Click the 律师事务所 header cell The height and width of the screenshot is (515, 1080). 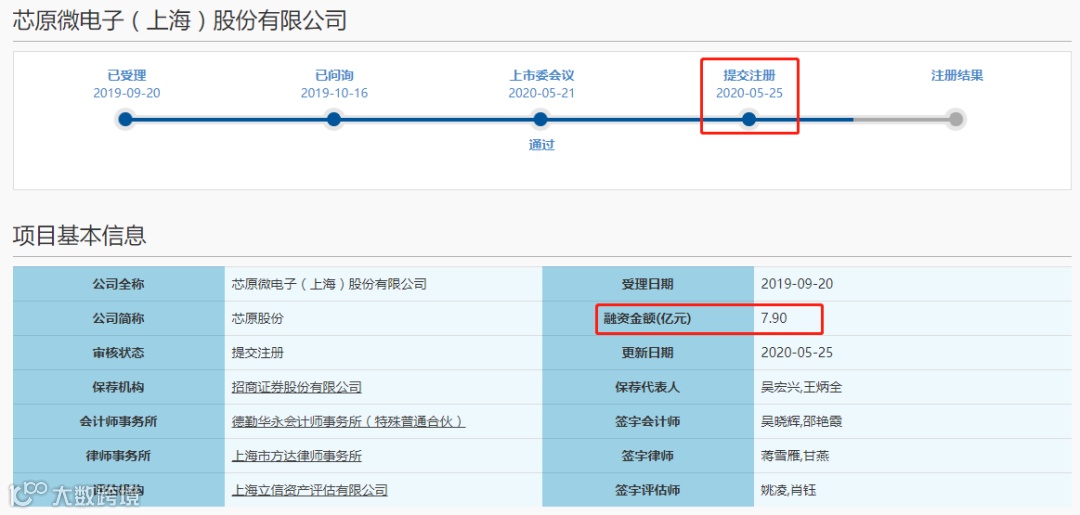pyautogui.click(x=118, y=456)
